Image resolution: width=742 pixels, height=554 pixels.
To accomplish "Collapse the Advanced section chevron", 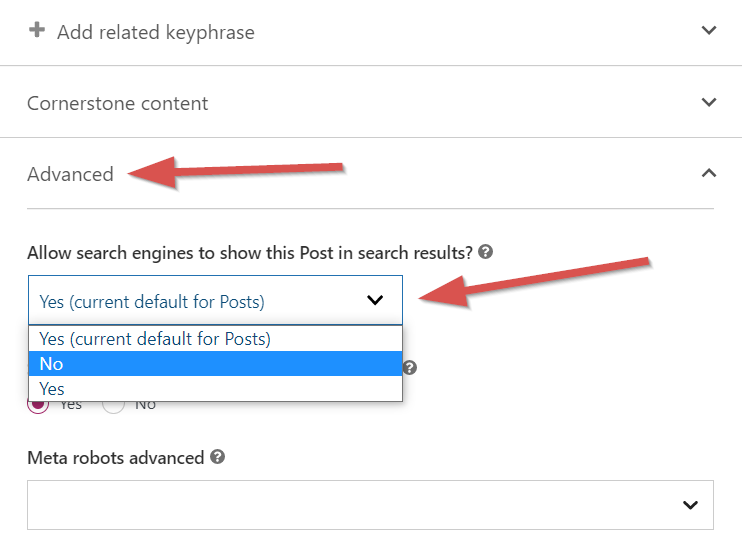I will 709,173.
